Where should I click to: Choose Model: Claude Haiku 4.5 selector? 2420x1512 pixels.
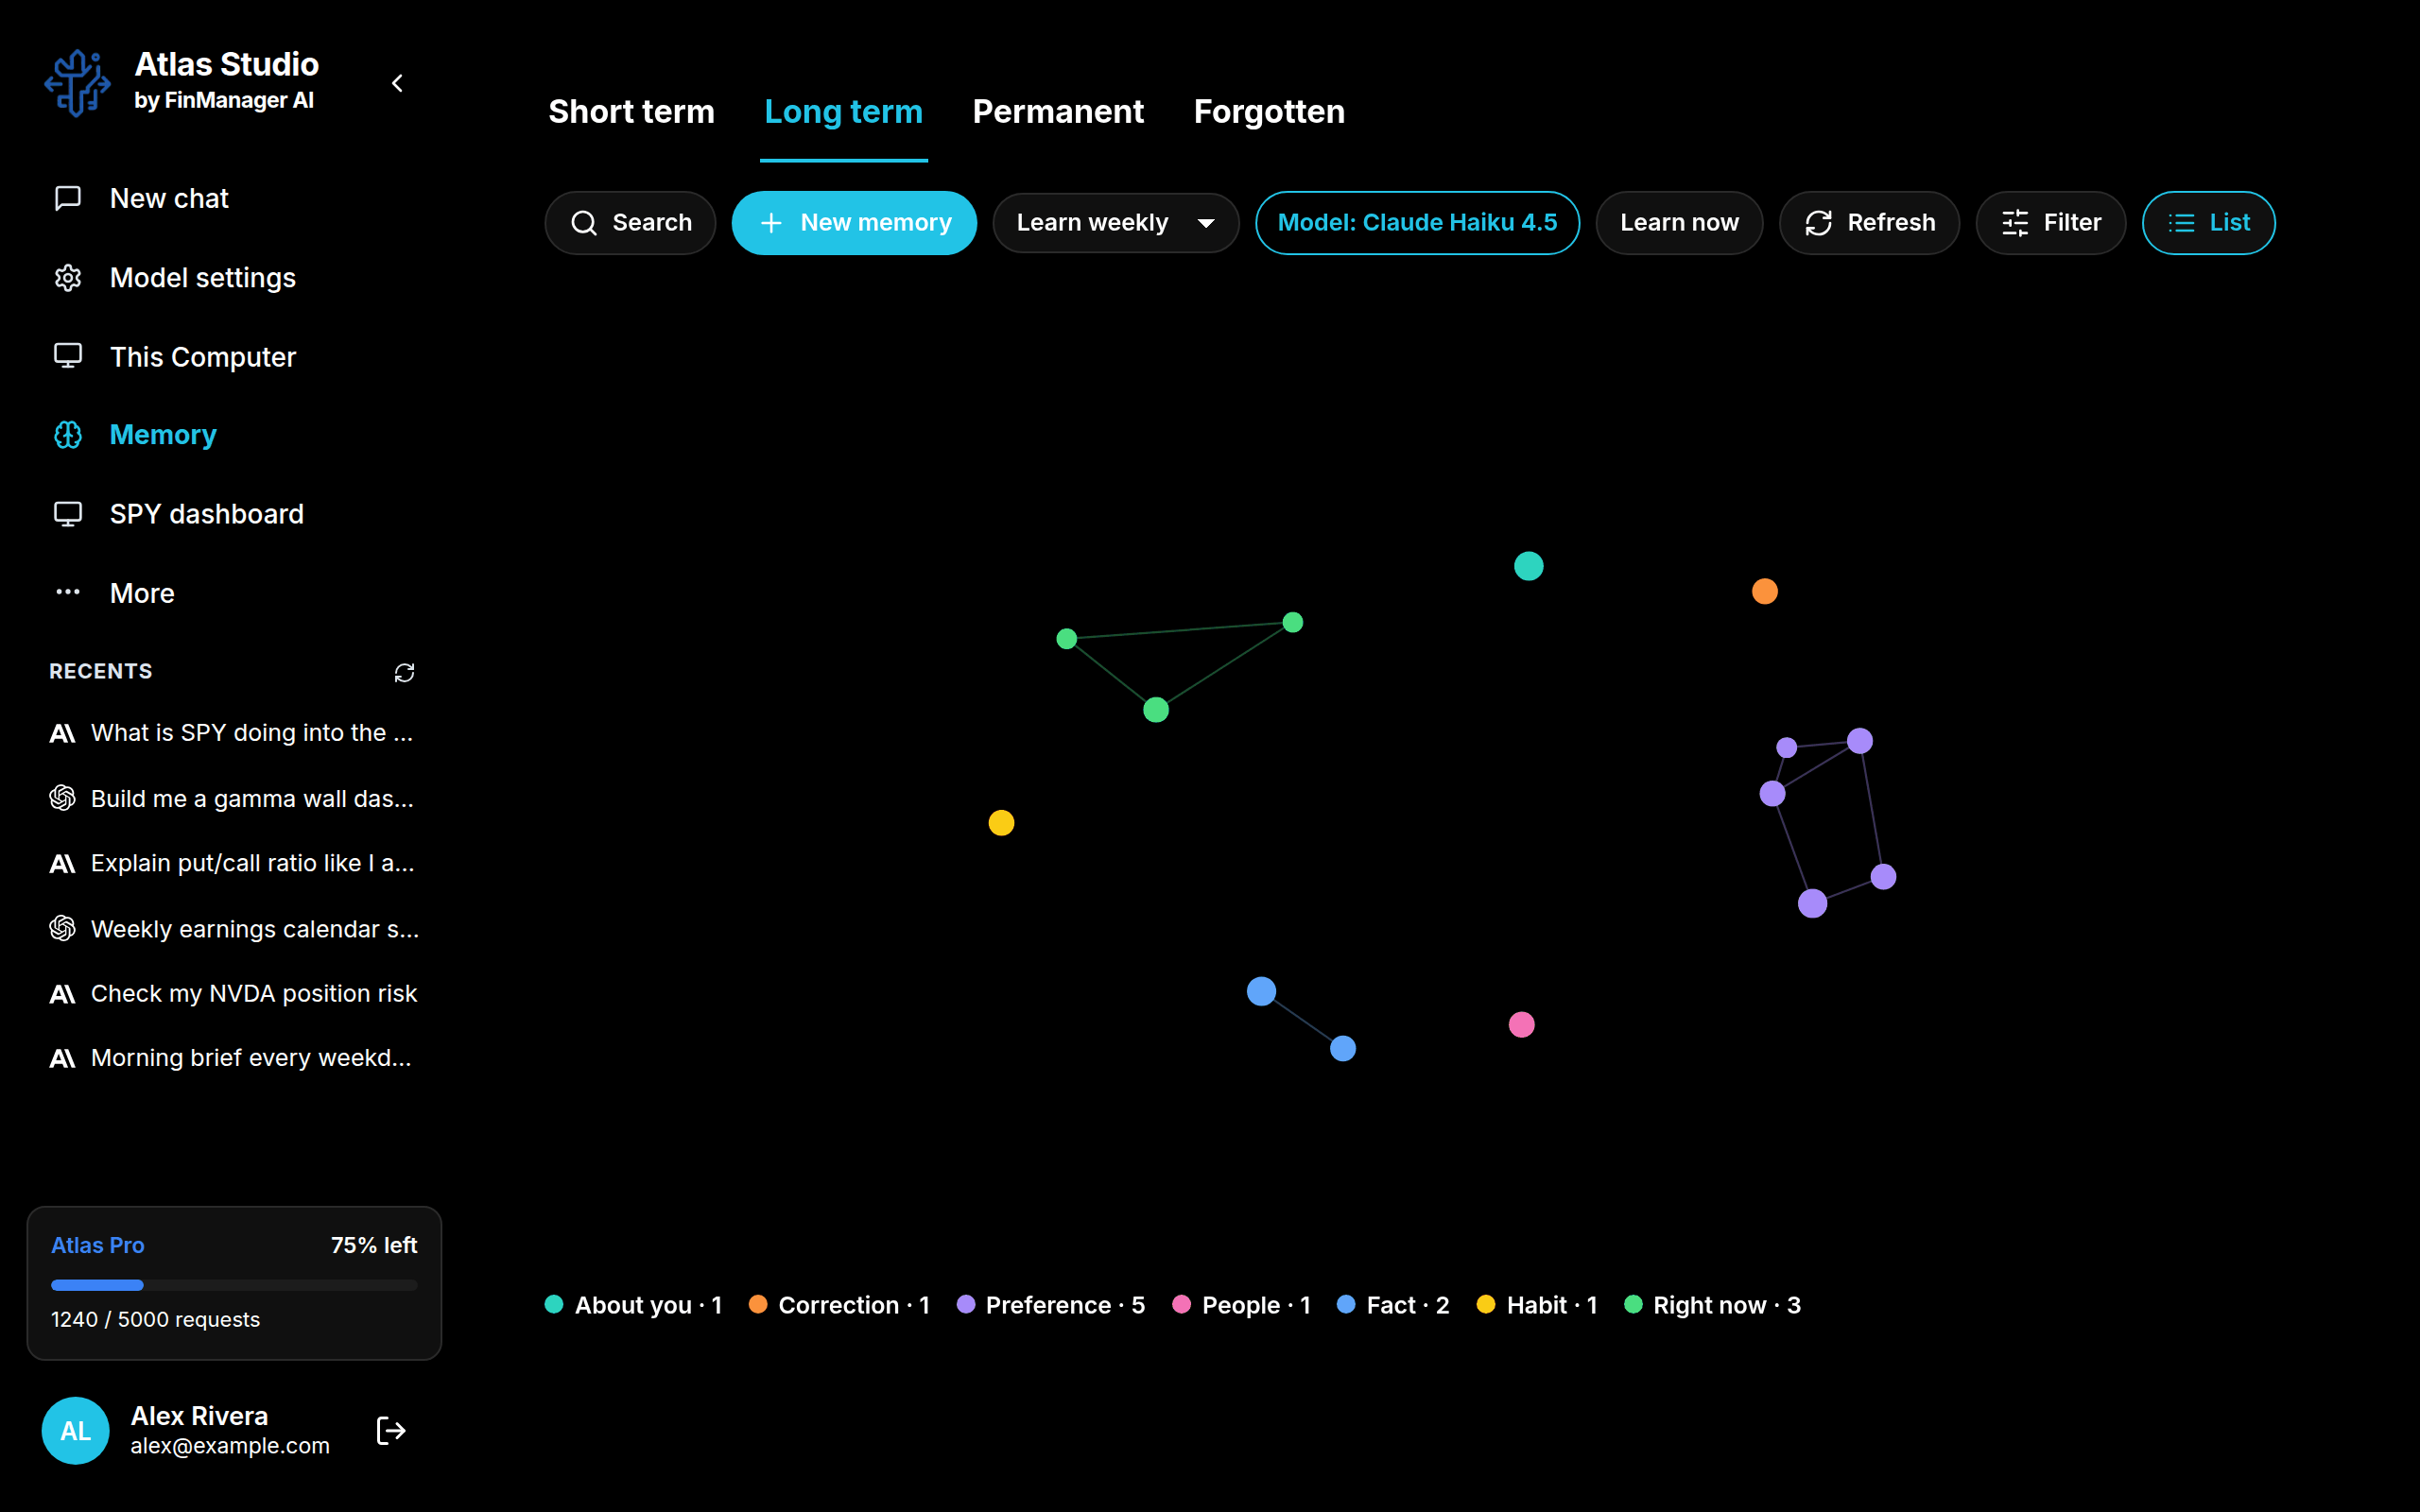1417,222
